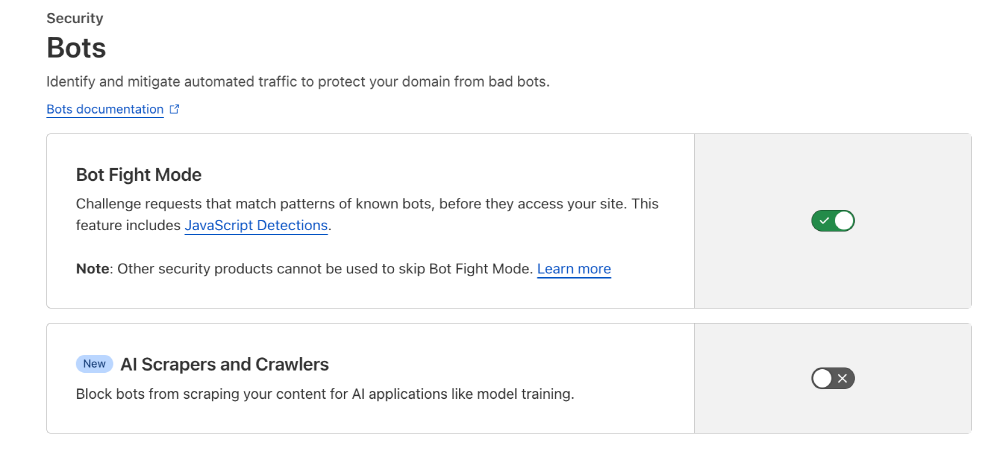This screenshot has width=1000, height=449.
Task: Click the checkmark icon inside the green toggle
Action: (823, 221)
